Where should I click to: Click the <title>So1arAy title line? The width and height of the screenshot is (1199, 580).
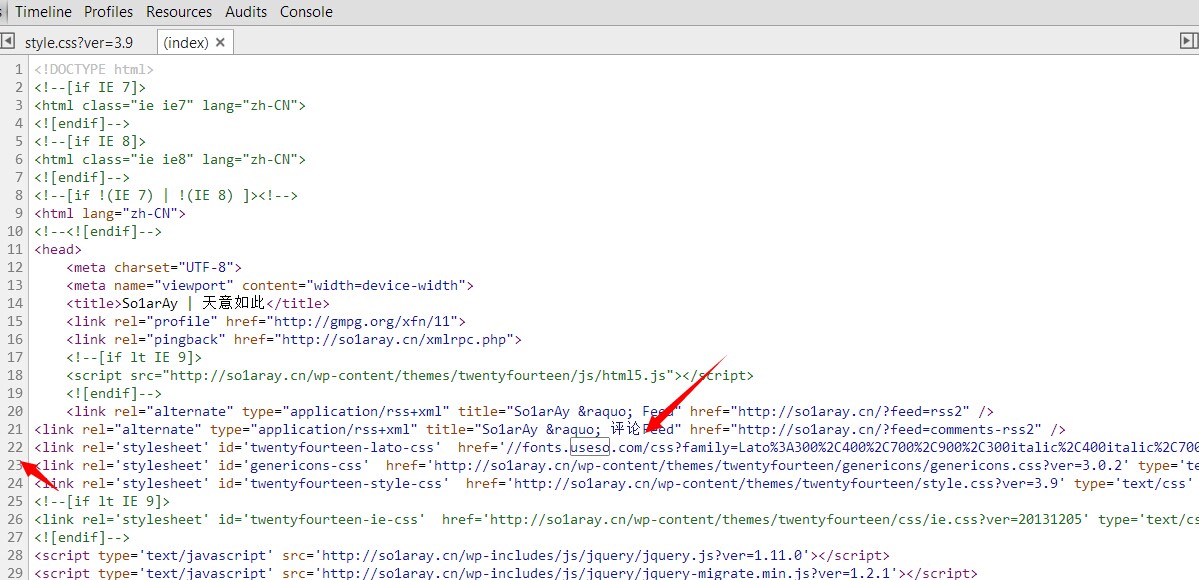[198, 304]
